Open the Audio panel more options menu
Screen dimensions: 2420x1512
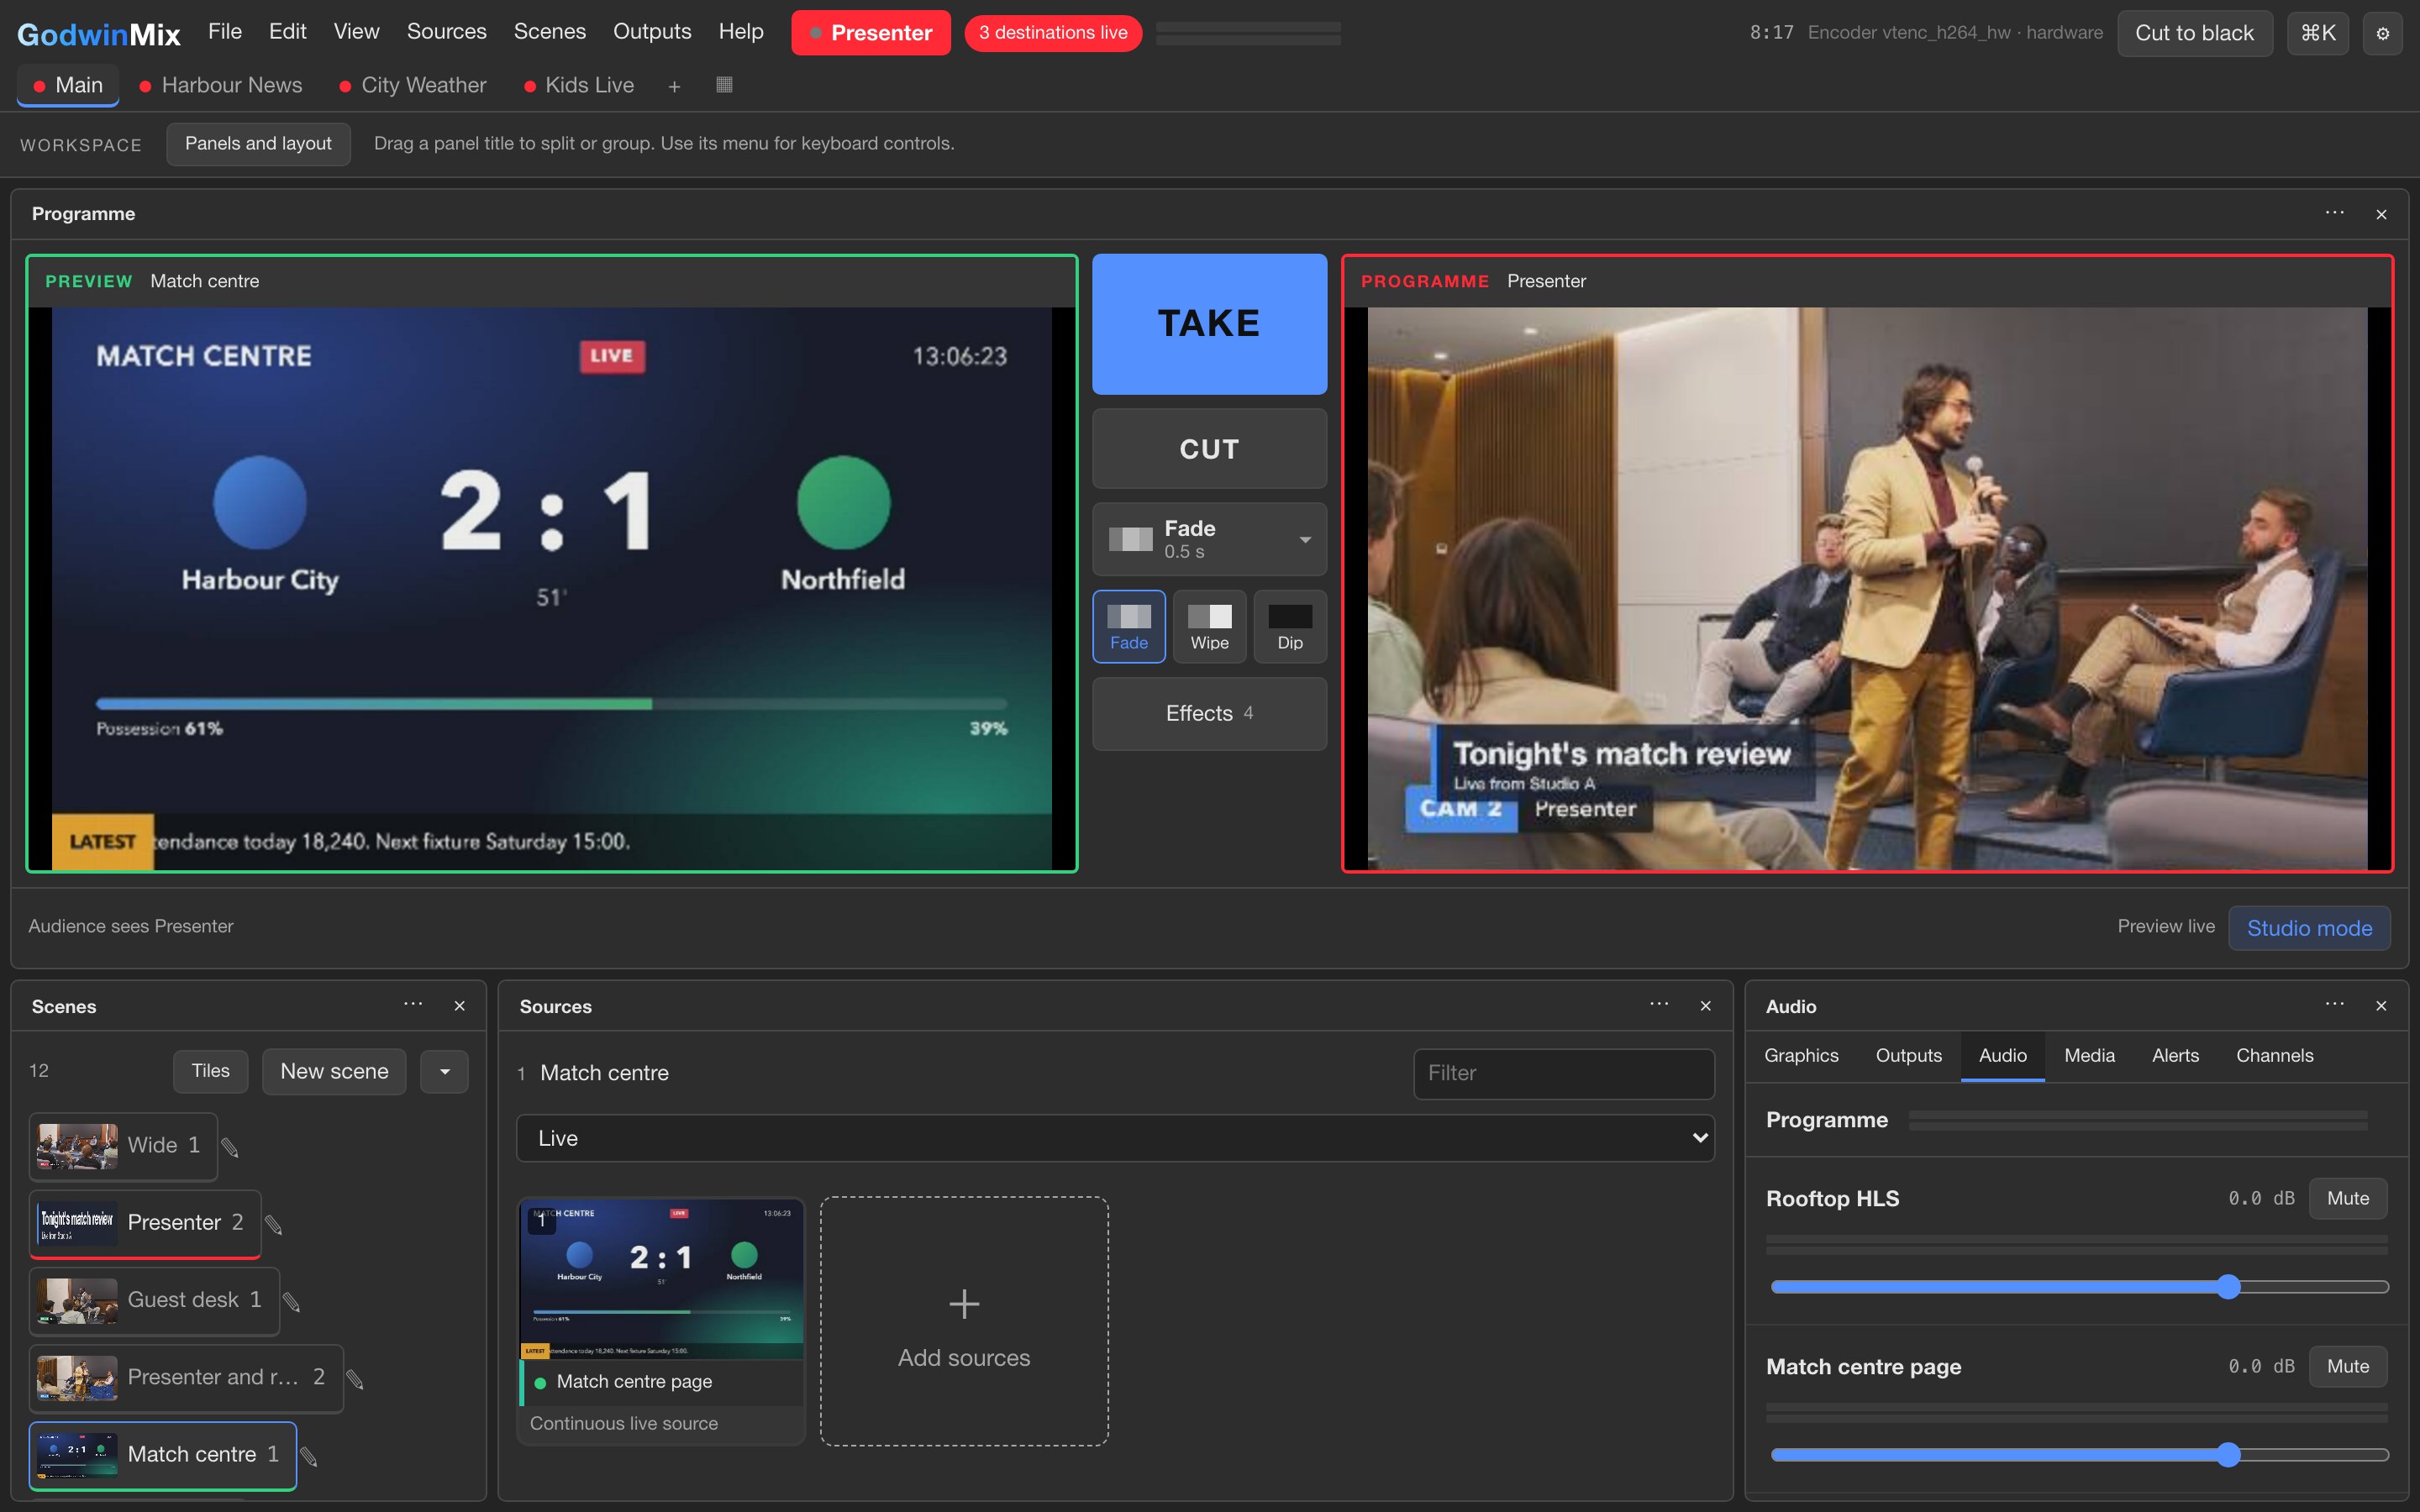pos(2334,1005)
